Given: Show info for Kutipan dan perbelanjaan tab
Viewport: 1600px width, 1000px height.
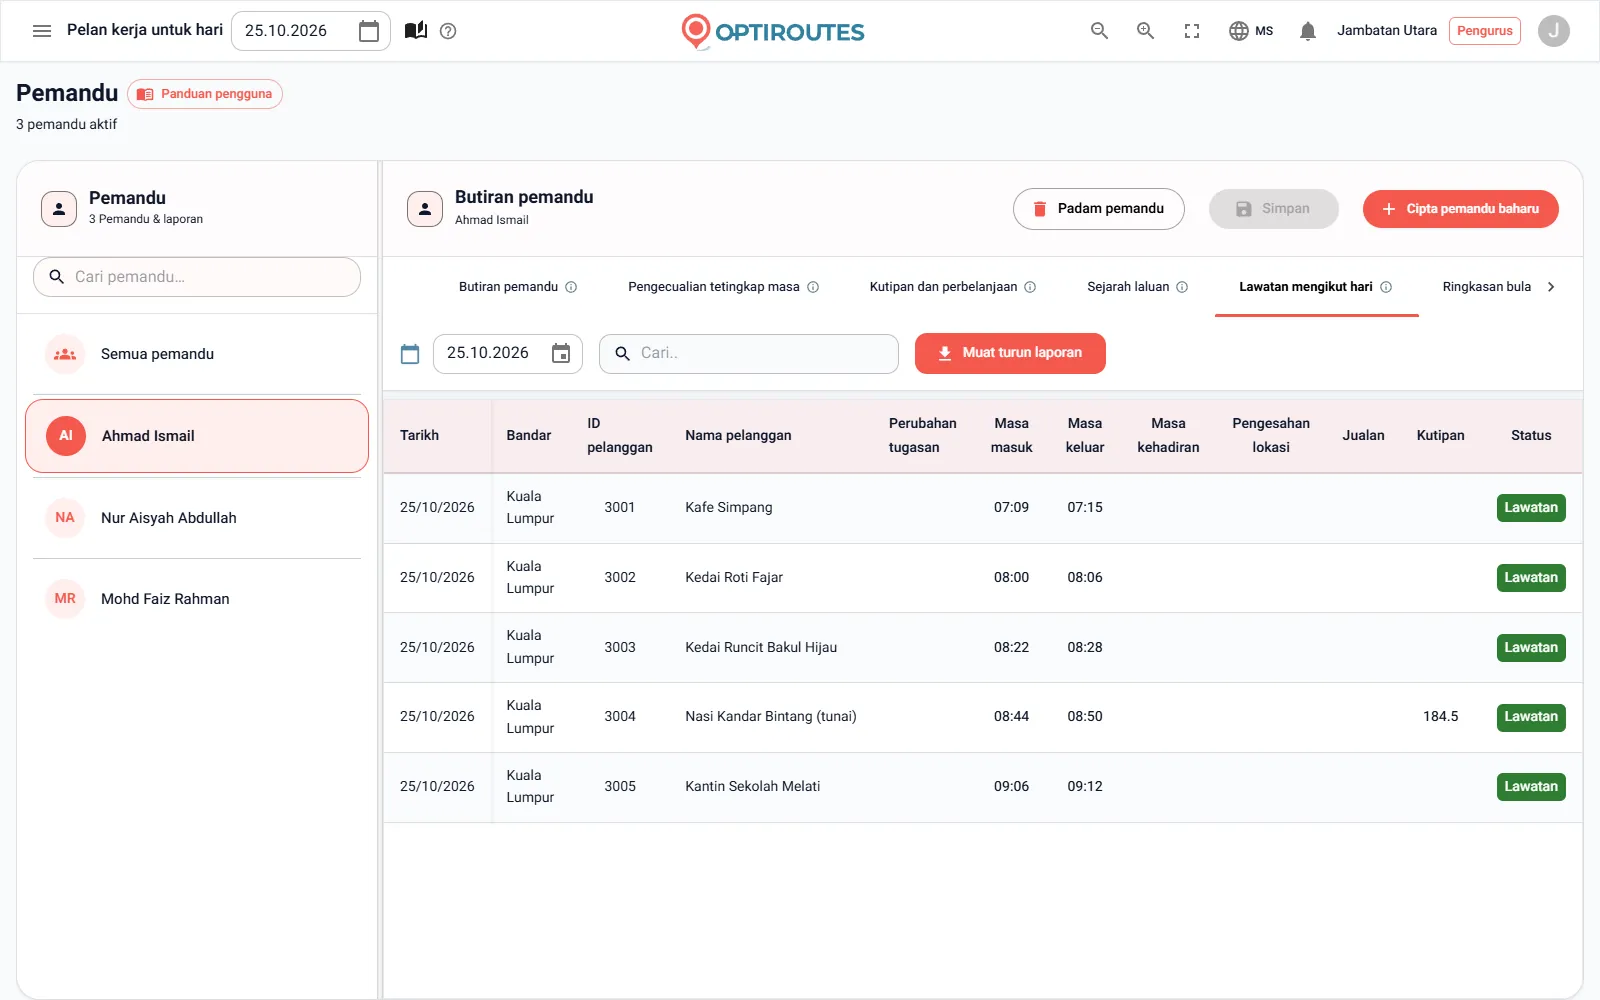Looking at the screenshot, I should coord(1030,287).
